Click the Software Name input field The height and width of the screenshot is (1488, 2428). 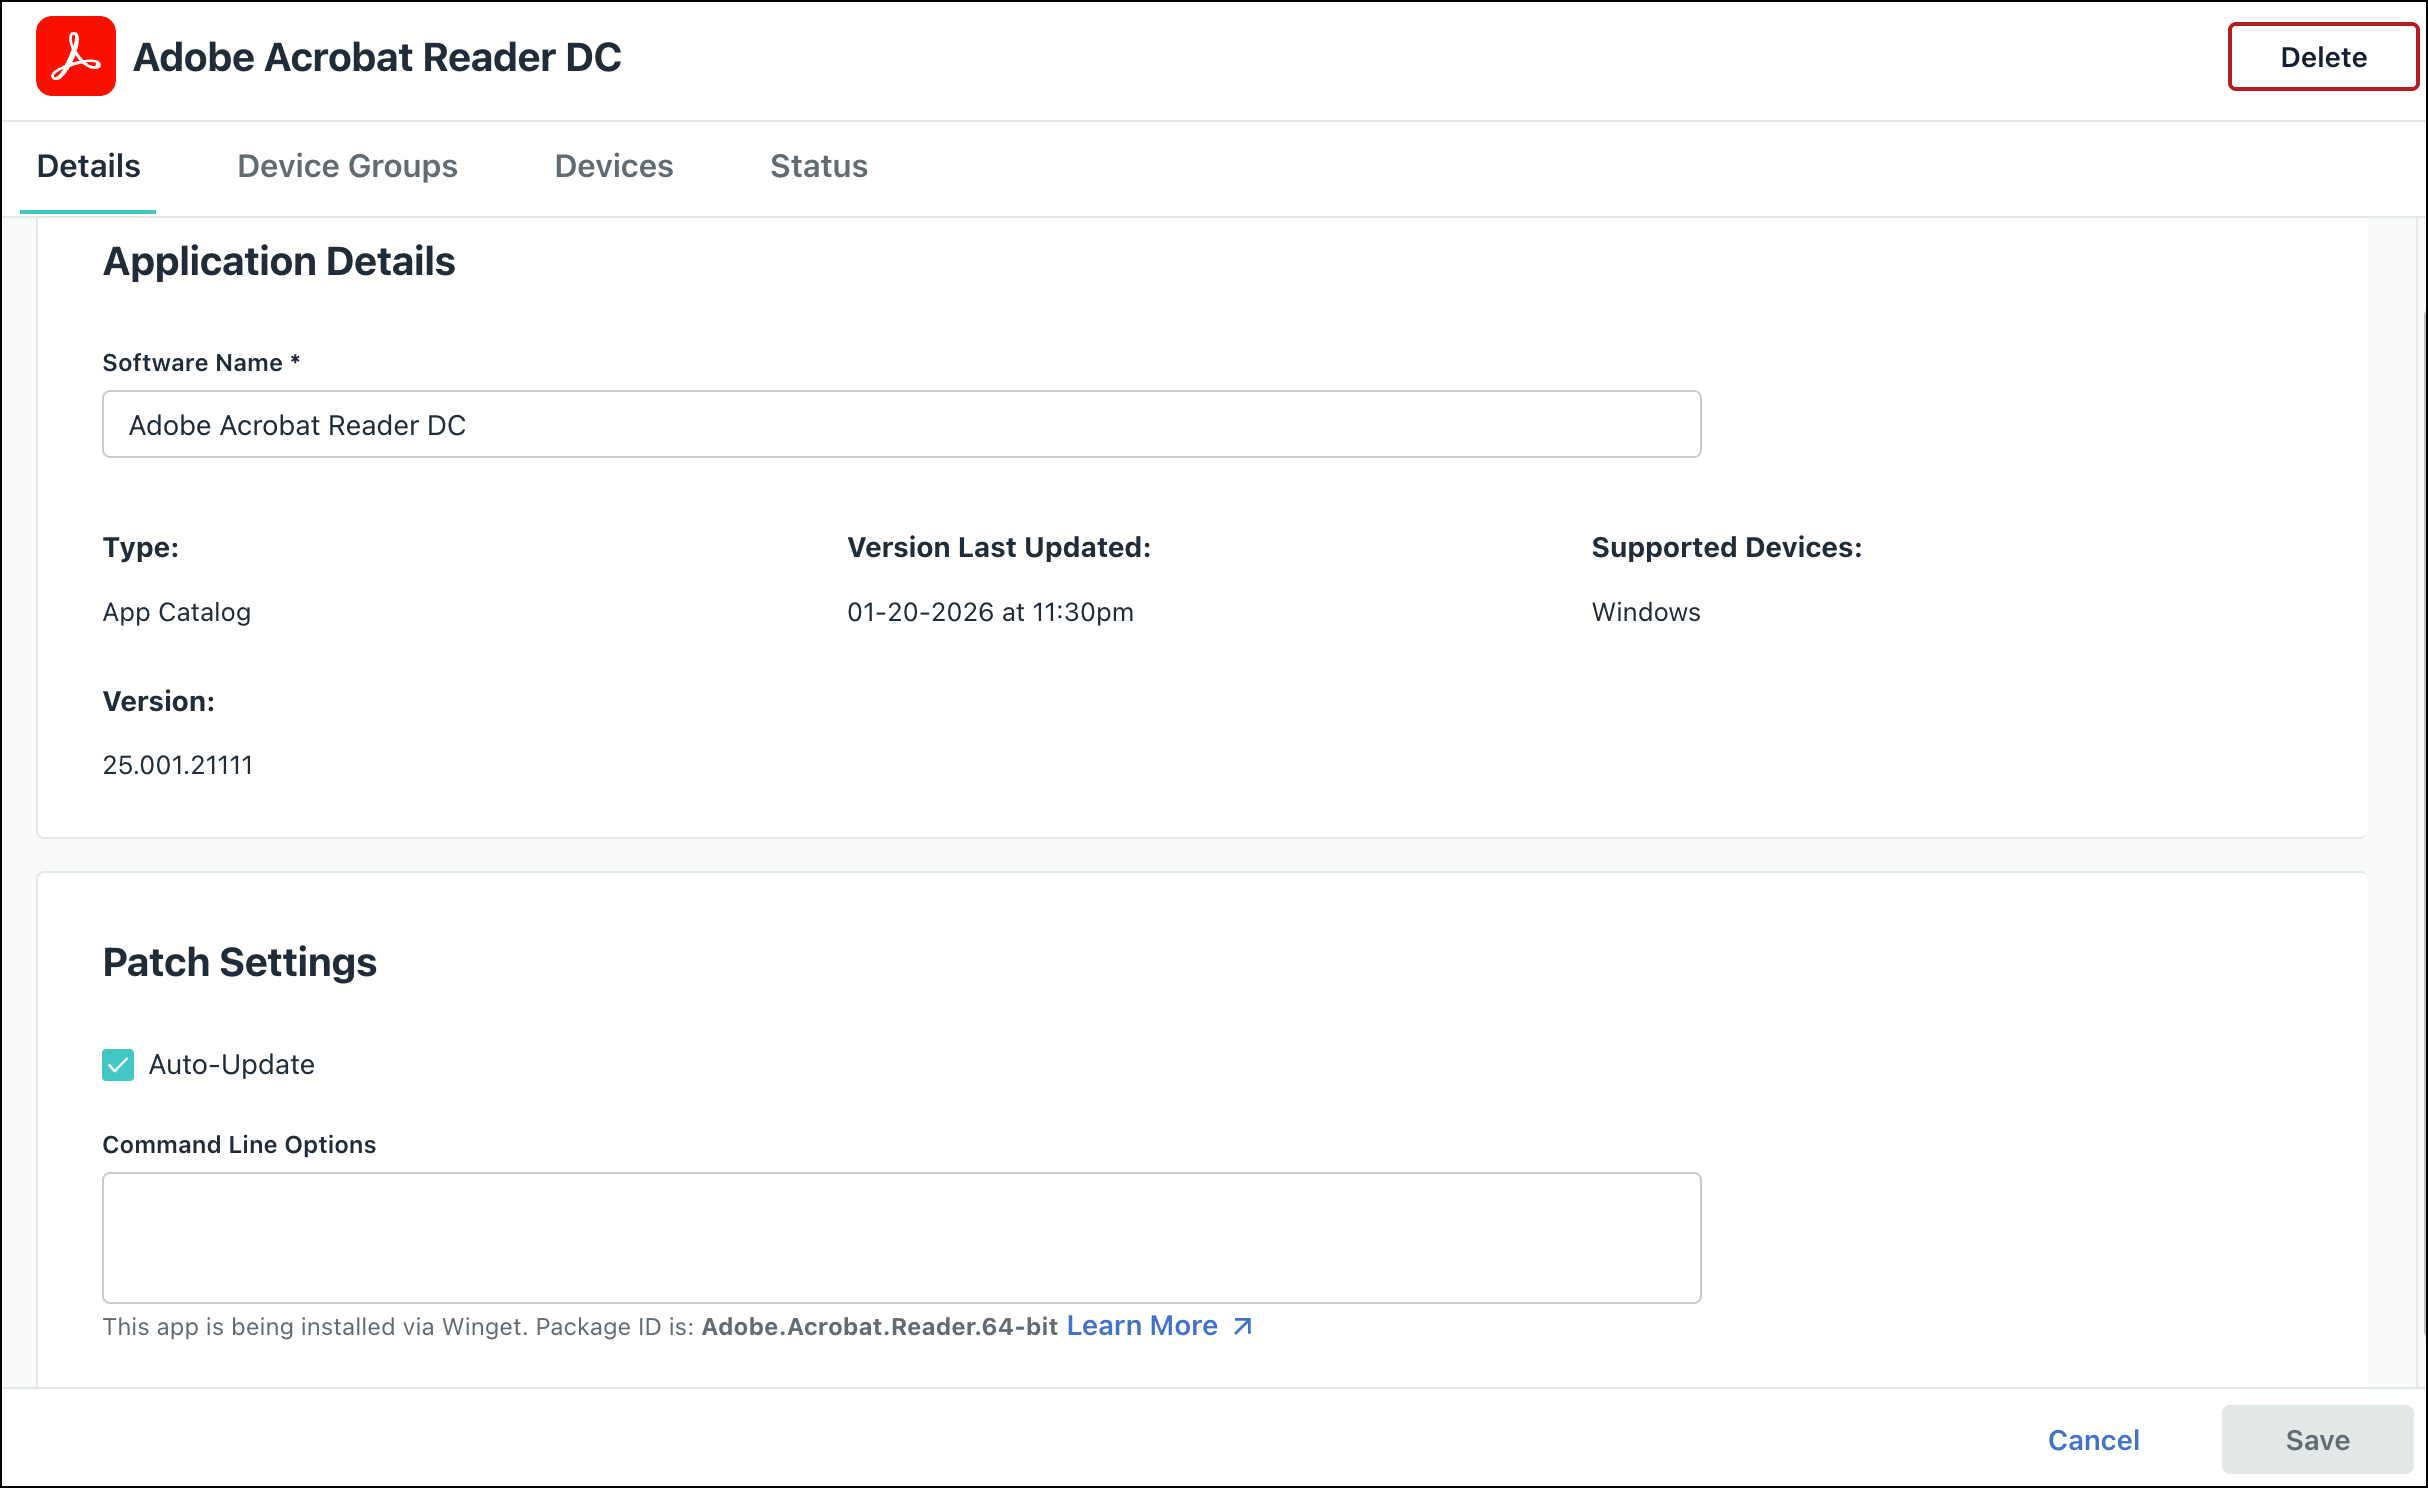(x=900, y=424)
